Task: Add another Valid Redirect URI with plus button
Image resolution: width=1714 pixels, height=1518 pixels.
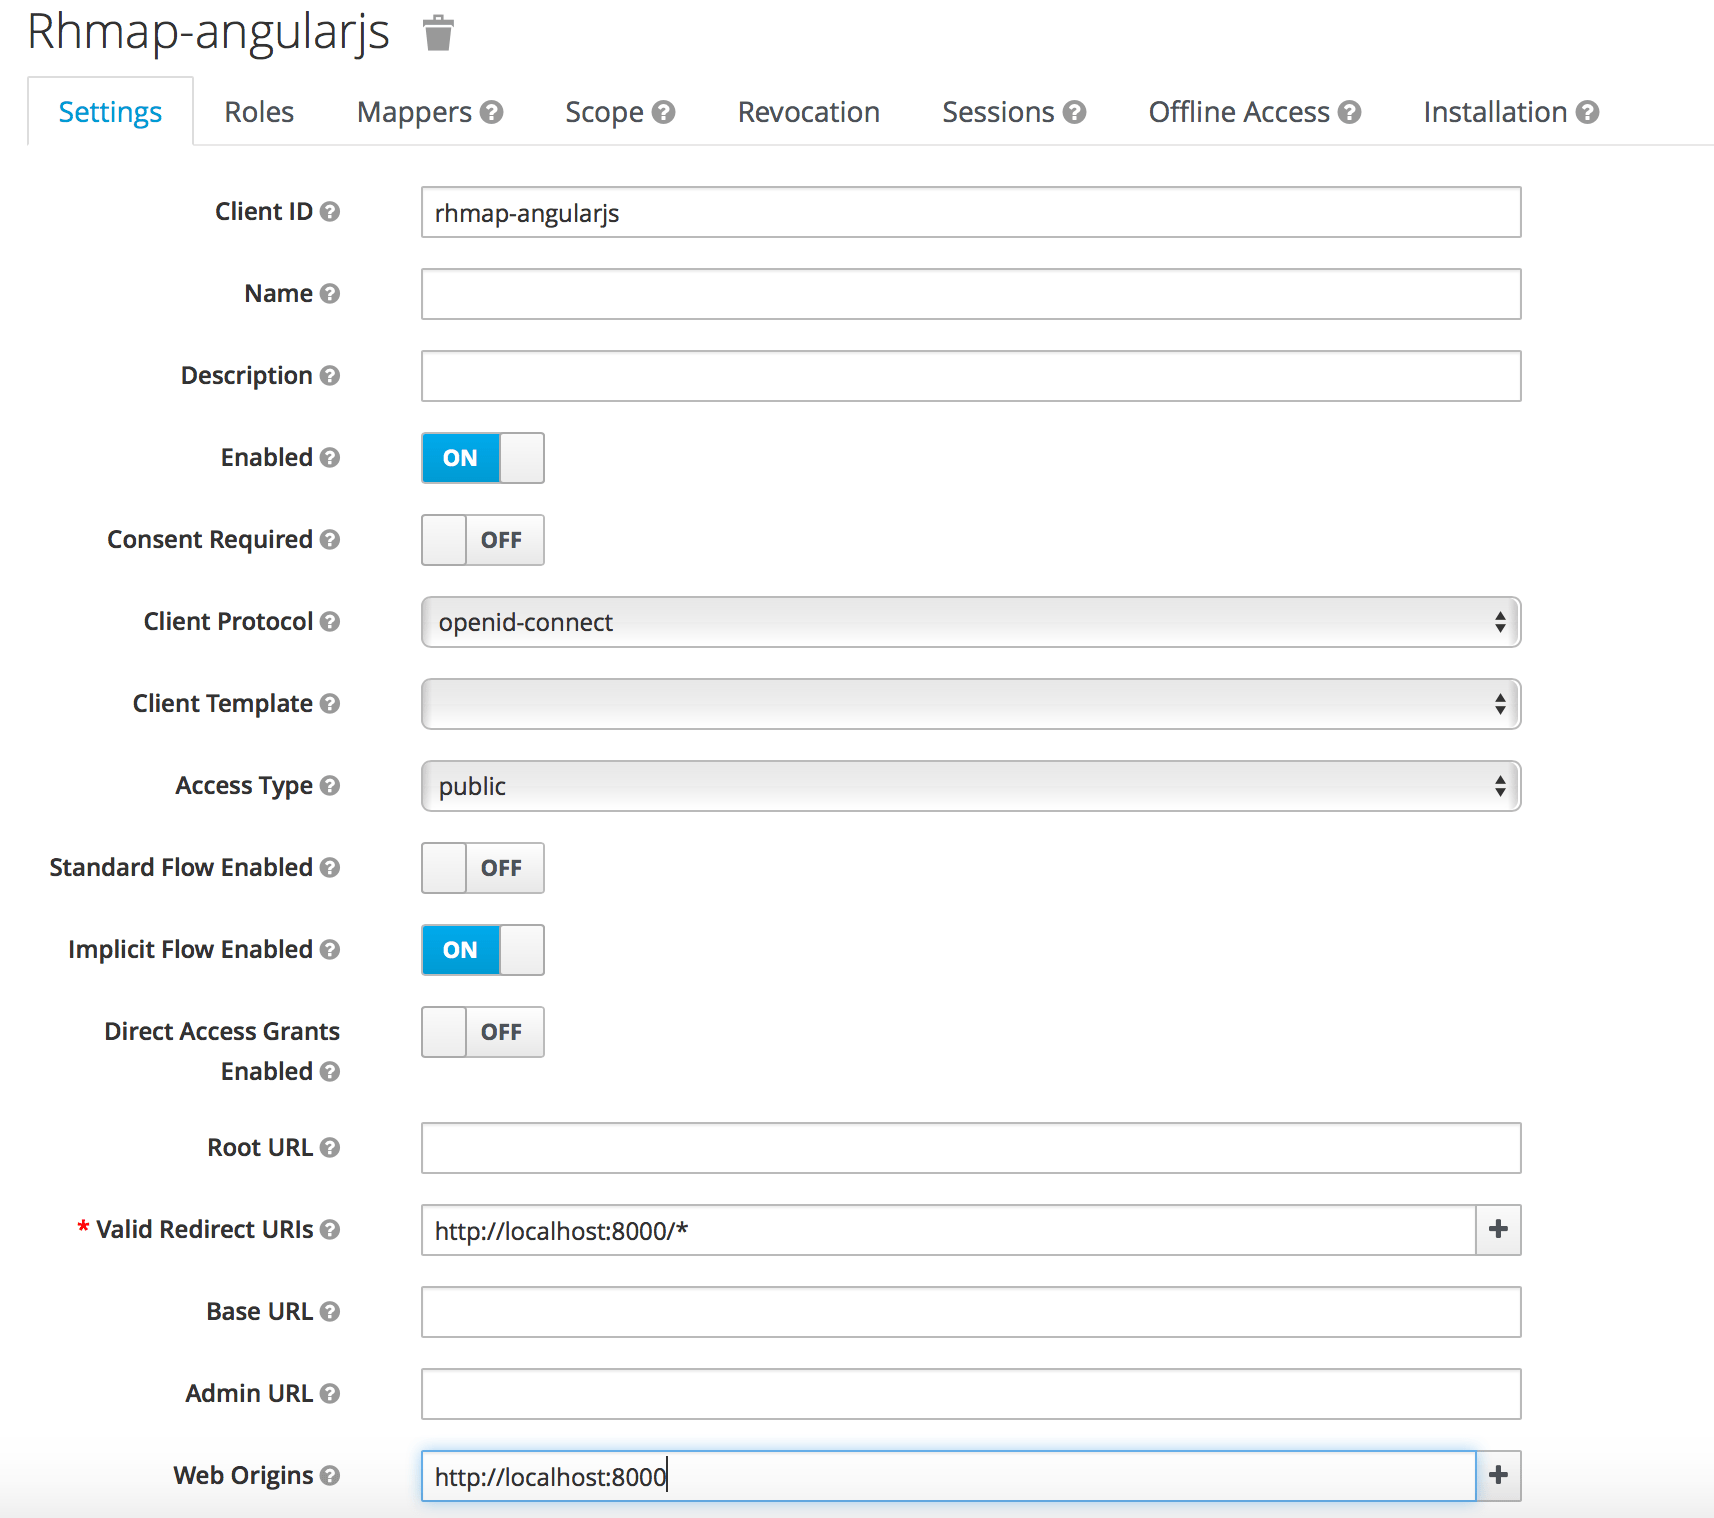Action: point(1497,1230)
